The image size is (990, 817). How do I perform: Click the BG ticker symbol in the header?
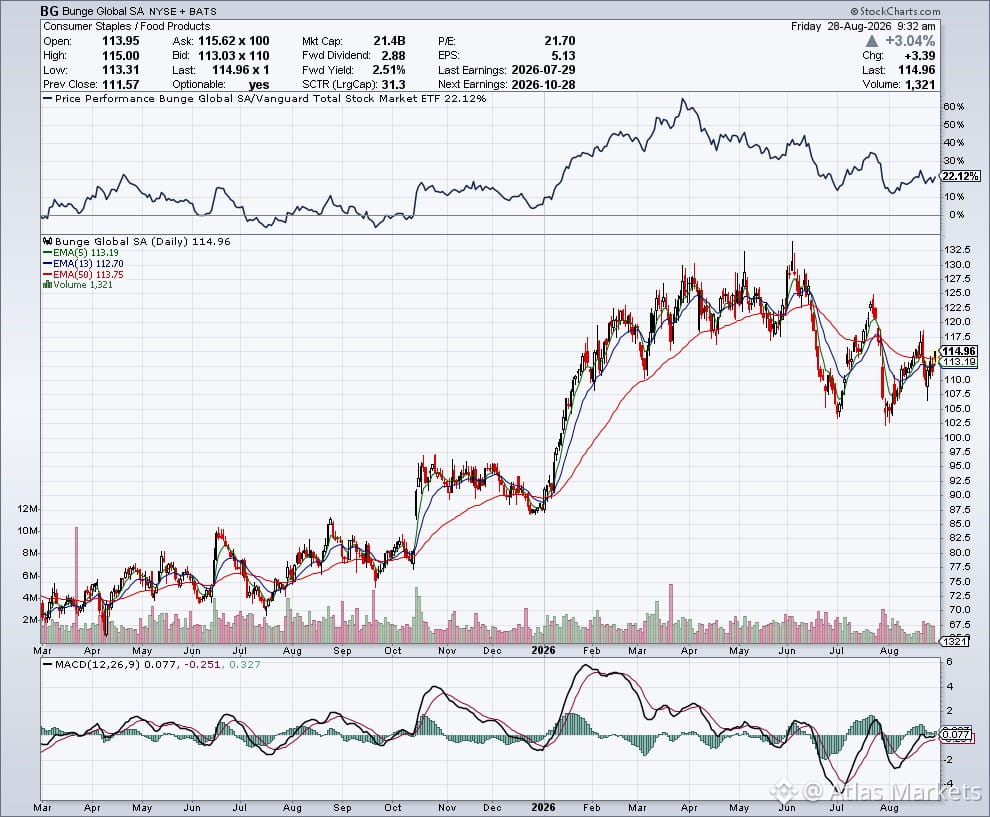[50, 11]
